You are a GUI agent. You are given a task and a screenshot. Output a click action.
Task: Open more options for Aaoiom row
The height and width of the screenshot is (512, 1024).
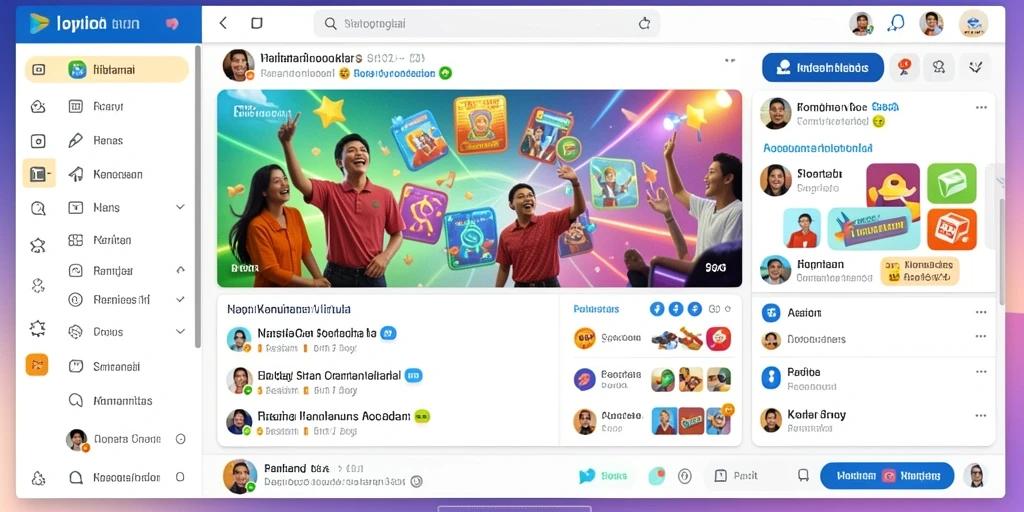(x=981, y=312)
